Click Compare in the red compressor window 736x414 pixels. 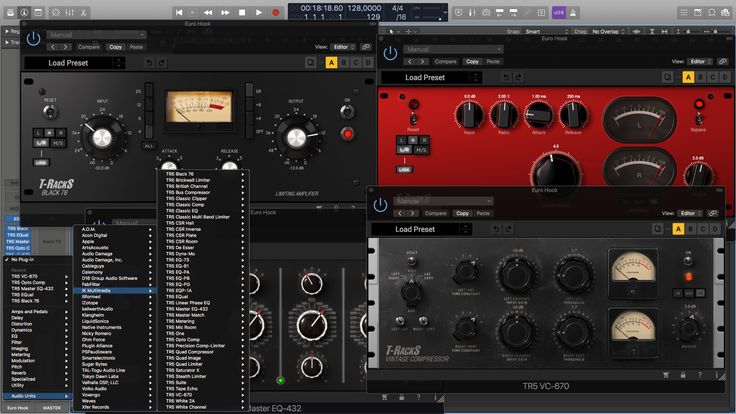coord(446,61)
